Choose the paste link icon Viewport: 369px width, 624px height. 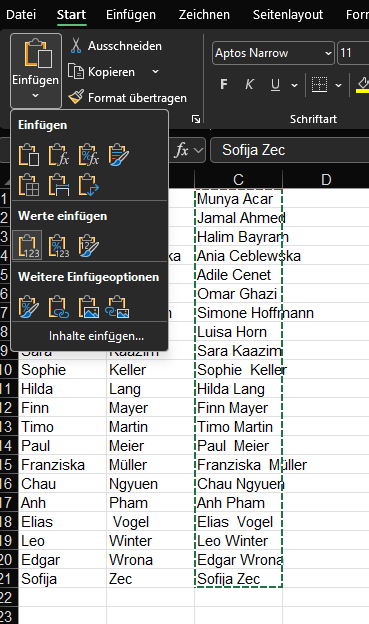point(59,306)
